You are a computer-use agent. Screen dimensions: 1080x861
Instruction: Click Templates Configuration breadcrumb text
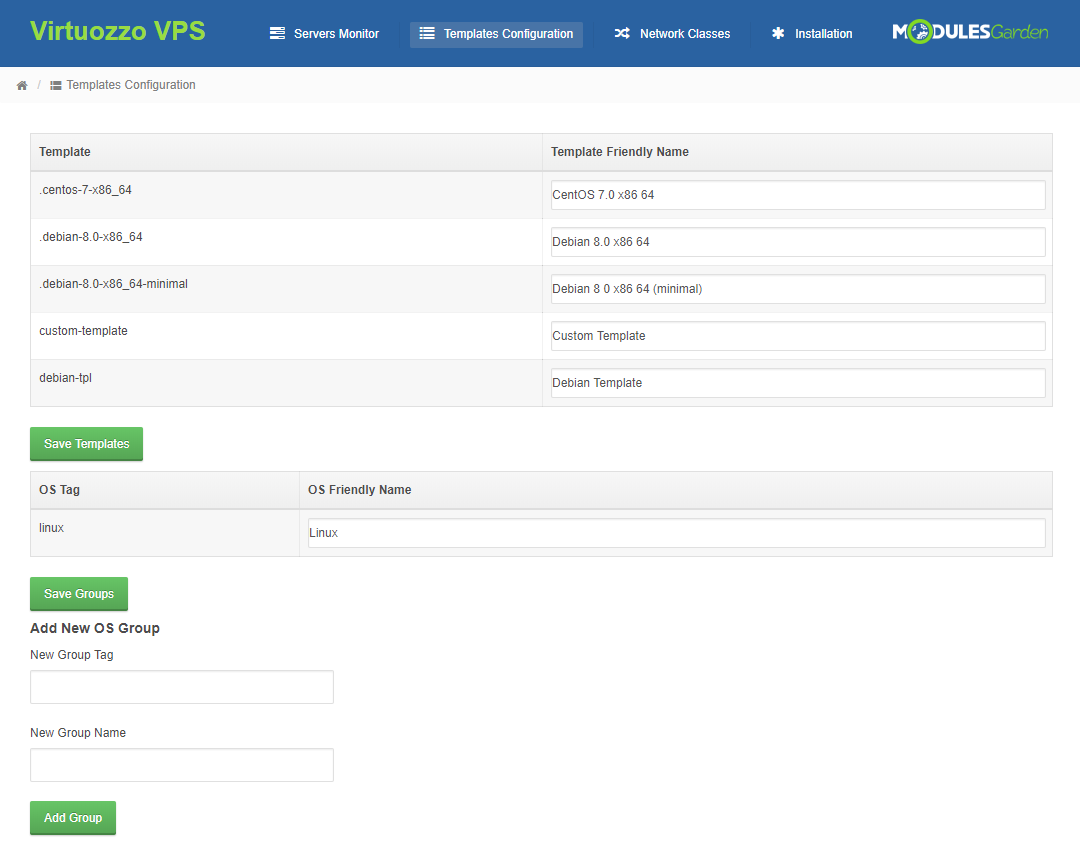(131, 85)
